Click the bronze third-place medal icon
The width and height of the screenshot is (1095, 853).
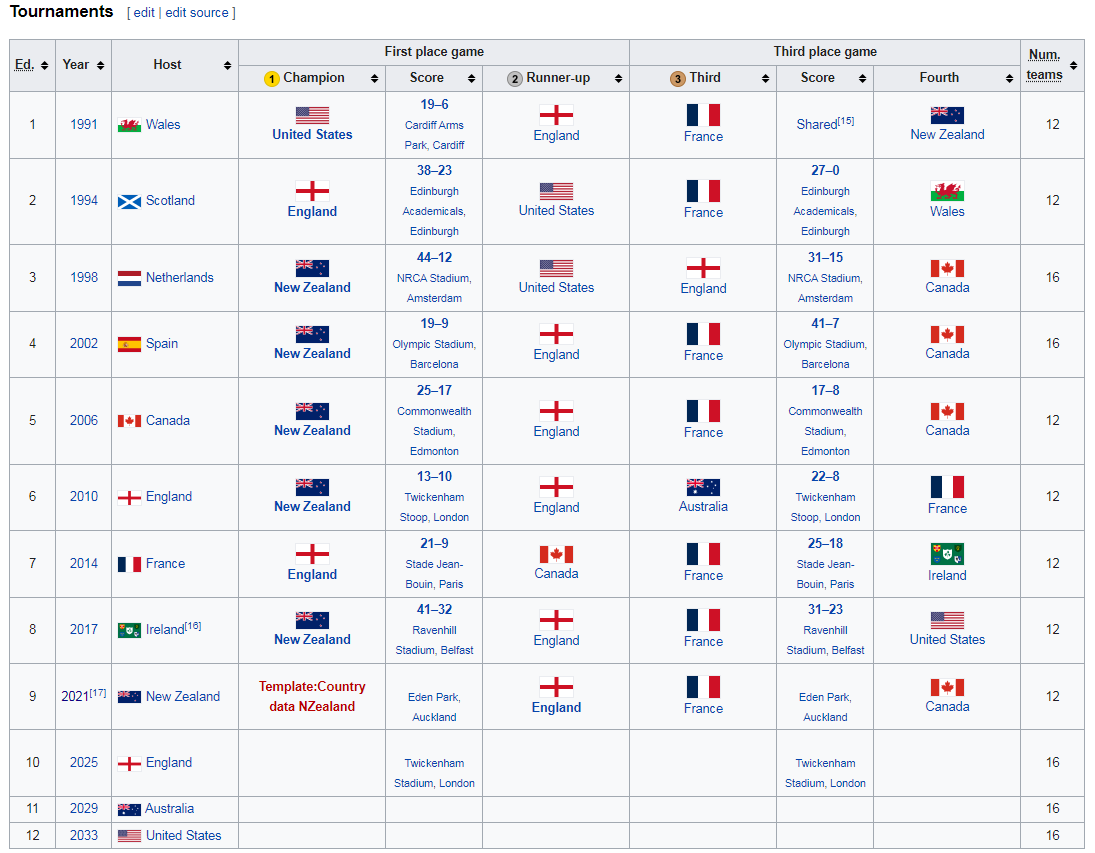coord(678,79)
